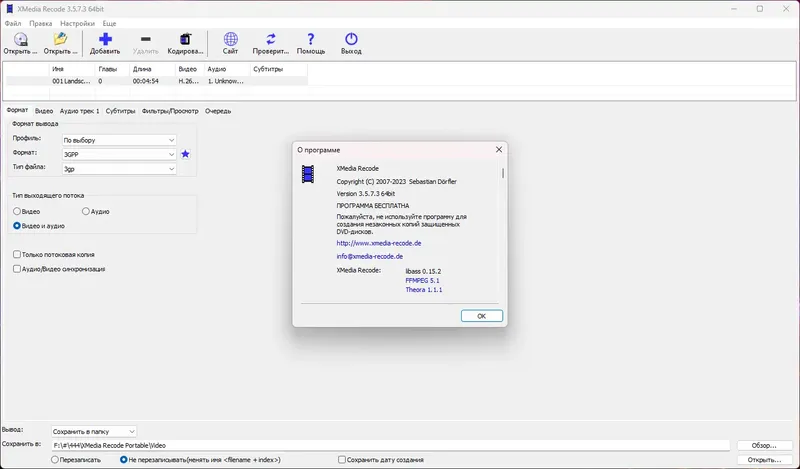Click the minus Удалить icon
Screen dimensions: 800x469
pyautogui.click(x=145, y=39)
